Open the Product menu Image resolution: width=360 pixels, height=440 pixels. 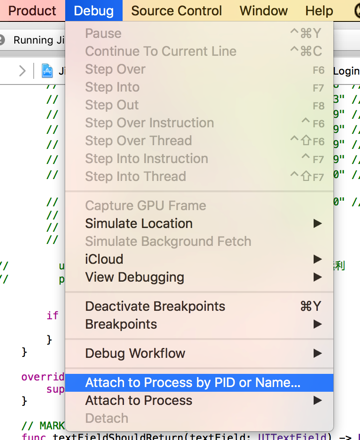[x=32, y=11]
